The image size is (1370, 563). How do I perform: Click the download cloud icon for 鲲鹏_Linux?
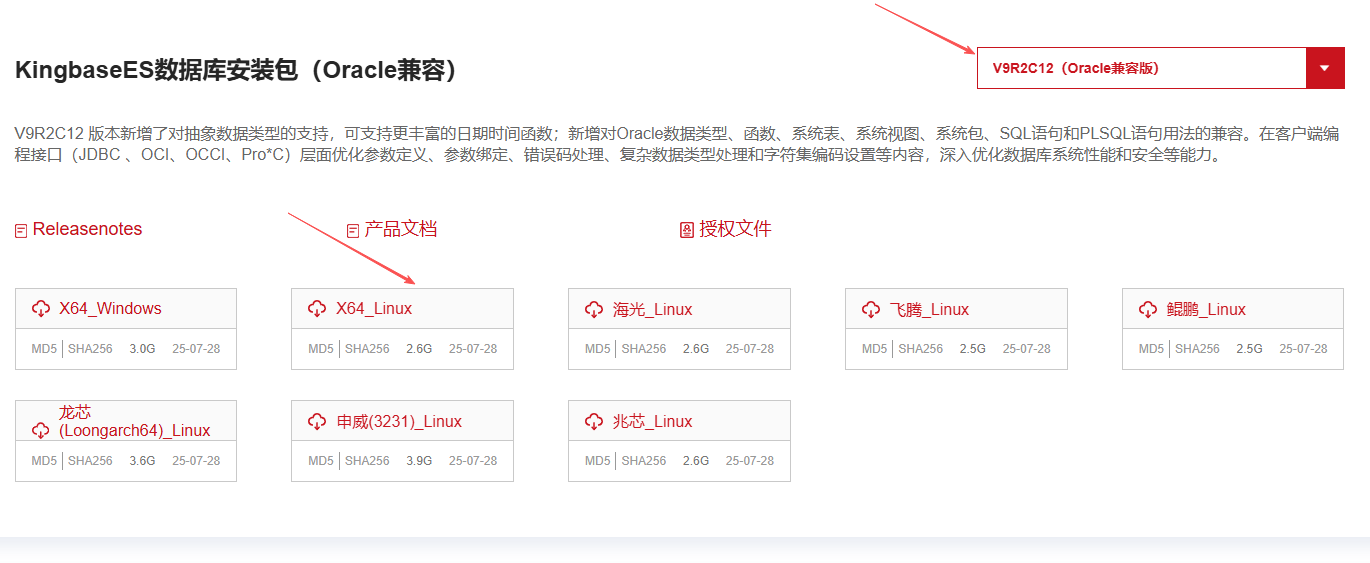[1148, 309]
